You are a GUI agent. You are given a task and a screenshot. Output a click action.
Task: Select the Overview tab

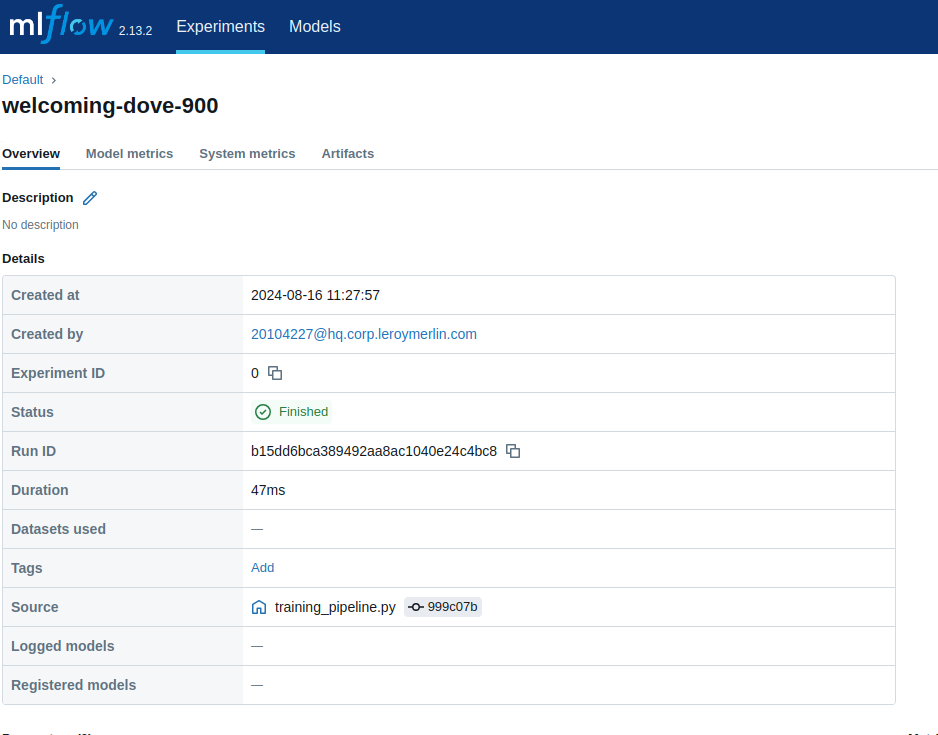pos(31,154)
